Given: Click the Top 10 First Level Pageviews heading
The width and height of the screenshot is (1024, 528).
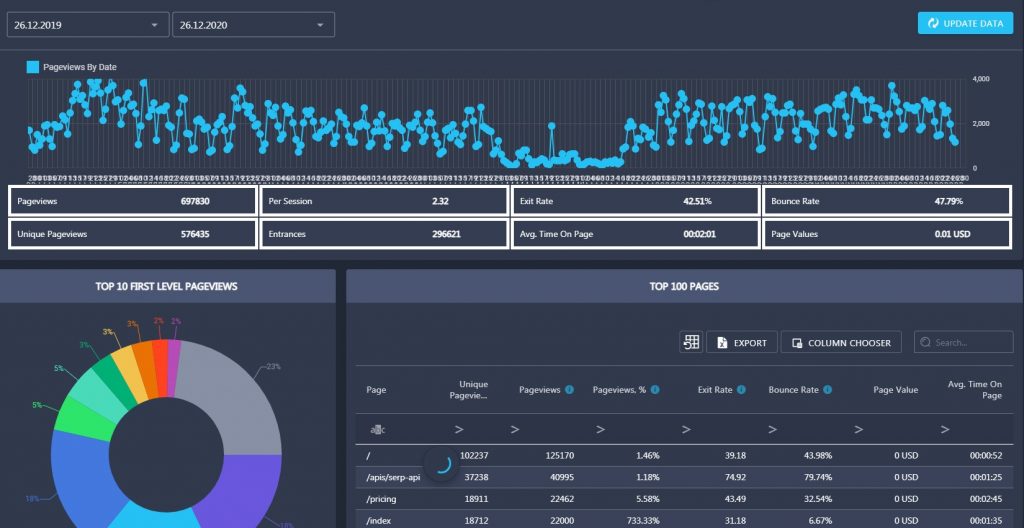Looking at the screenshot, I should click(167, 286).
